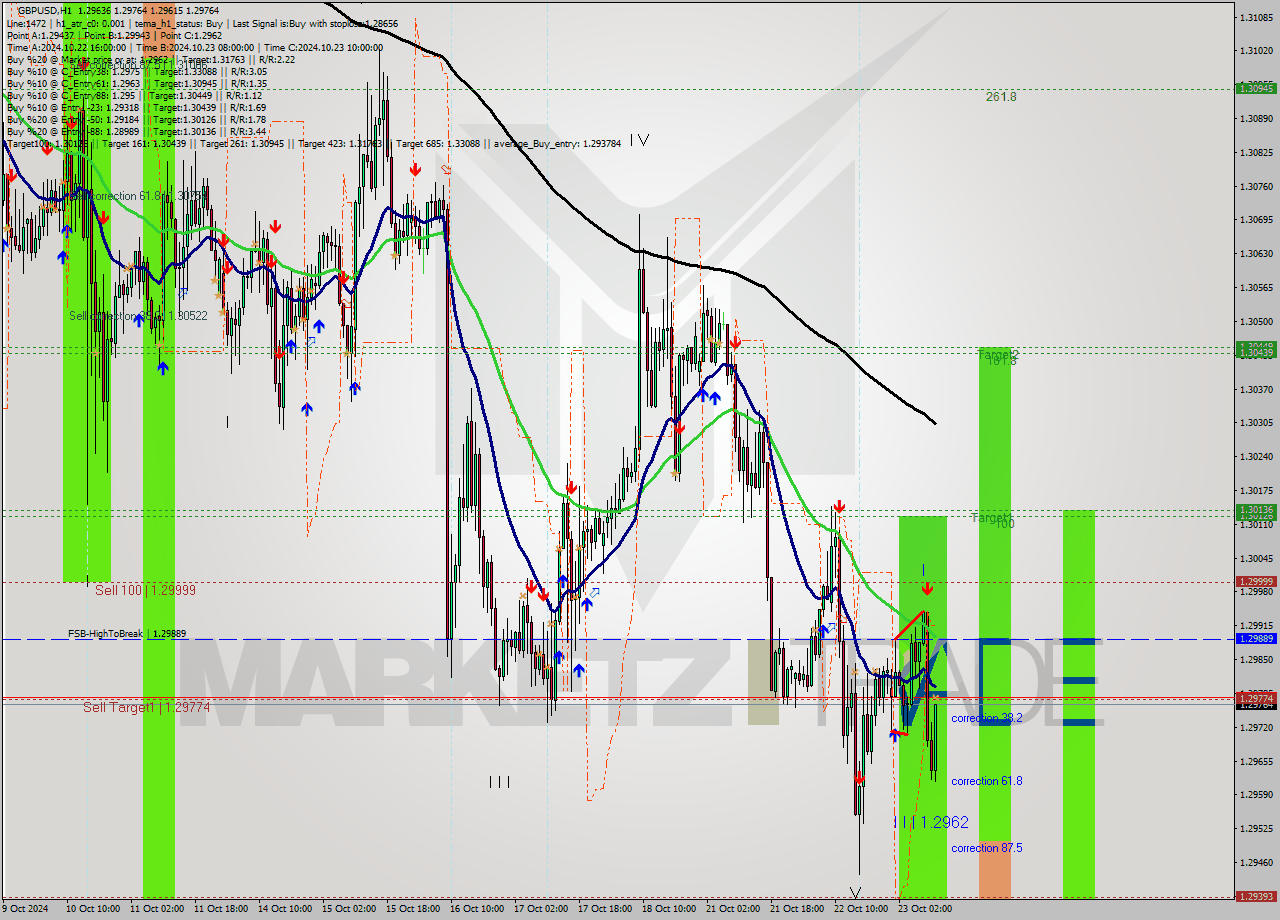Click the green 1.30945 price tag on axis
Screen dimensions: 1280x920
(1255, 88)
